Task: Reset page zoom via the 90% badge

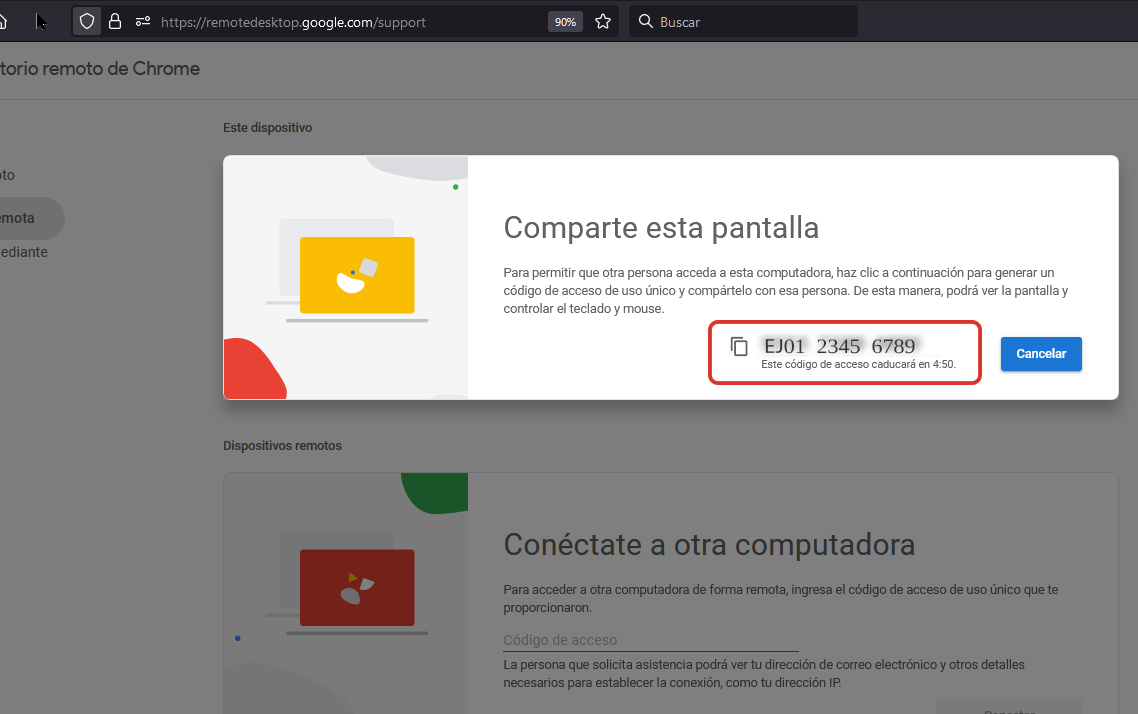Action: (565, 21)
